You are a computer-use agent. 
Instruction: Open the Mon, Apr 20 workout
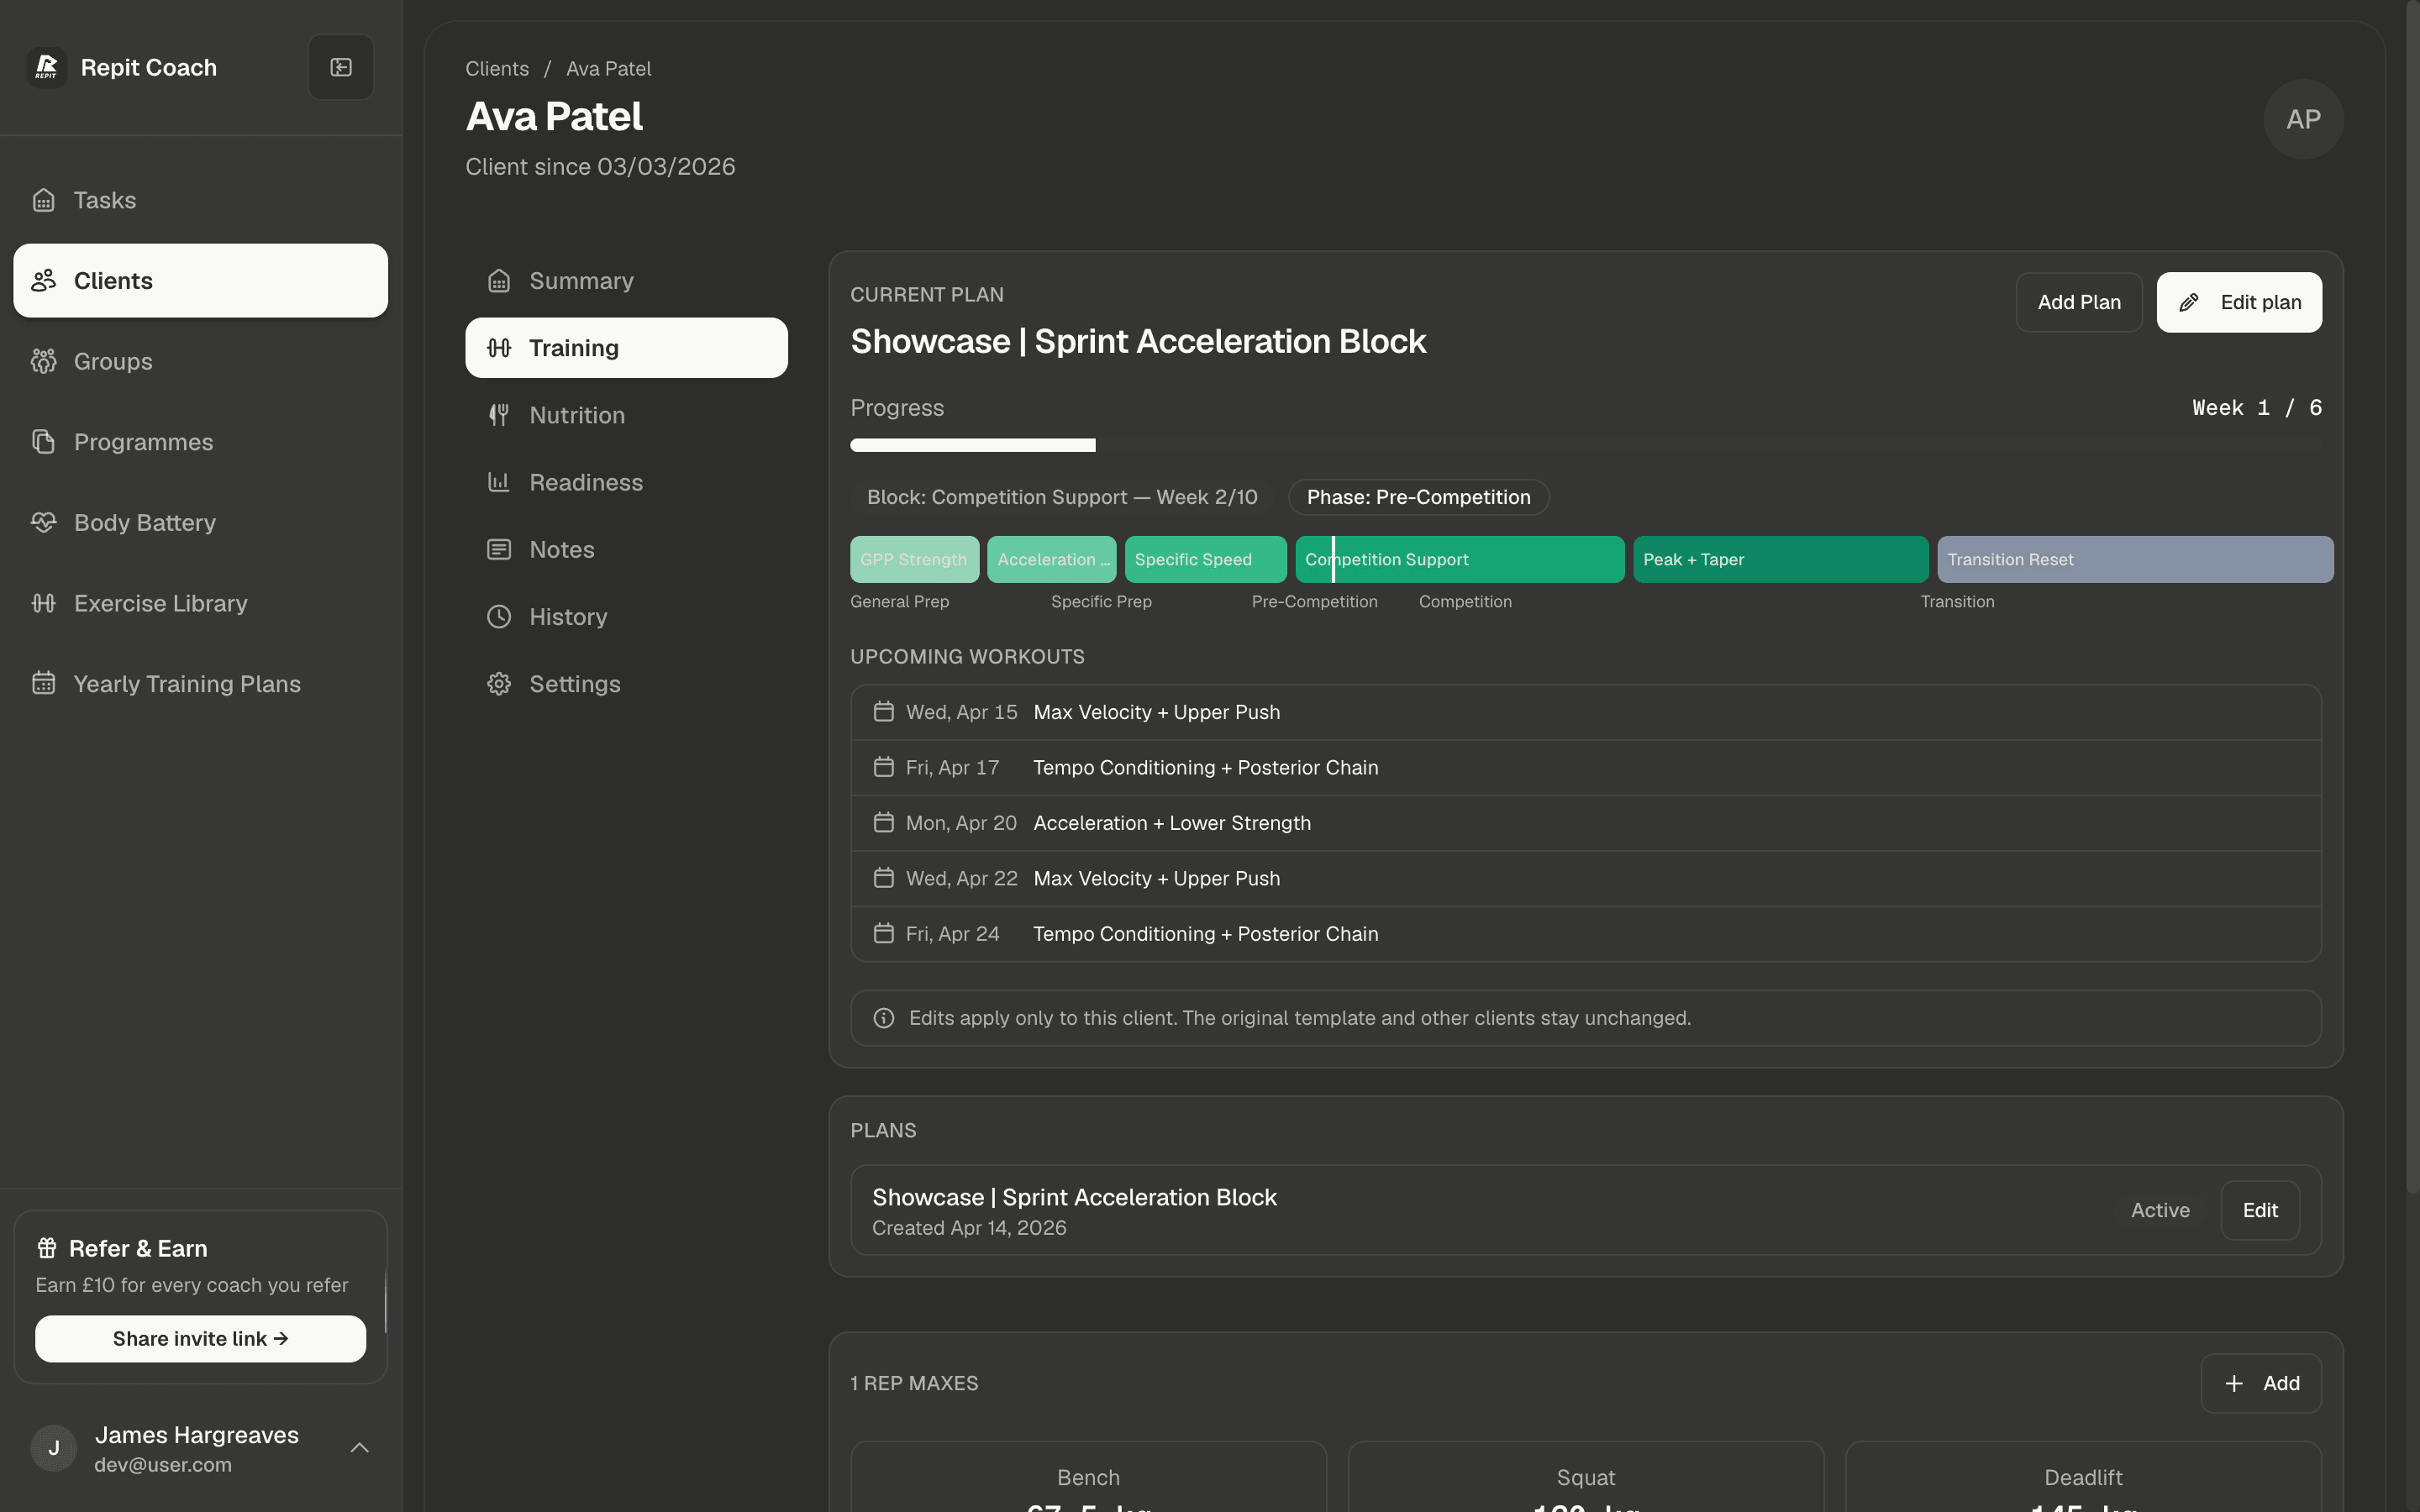pos(1586,823)
